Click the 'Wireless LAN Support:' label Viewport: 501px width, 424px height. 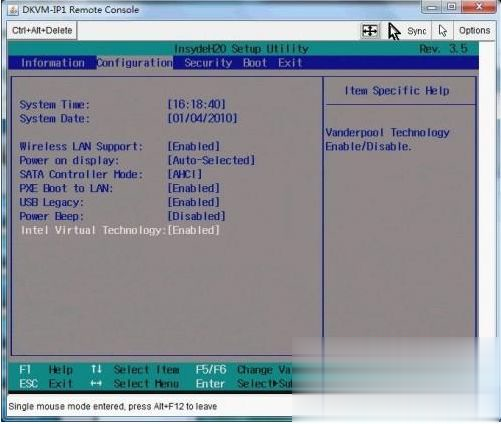coord(81,146)
